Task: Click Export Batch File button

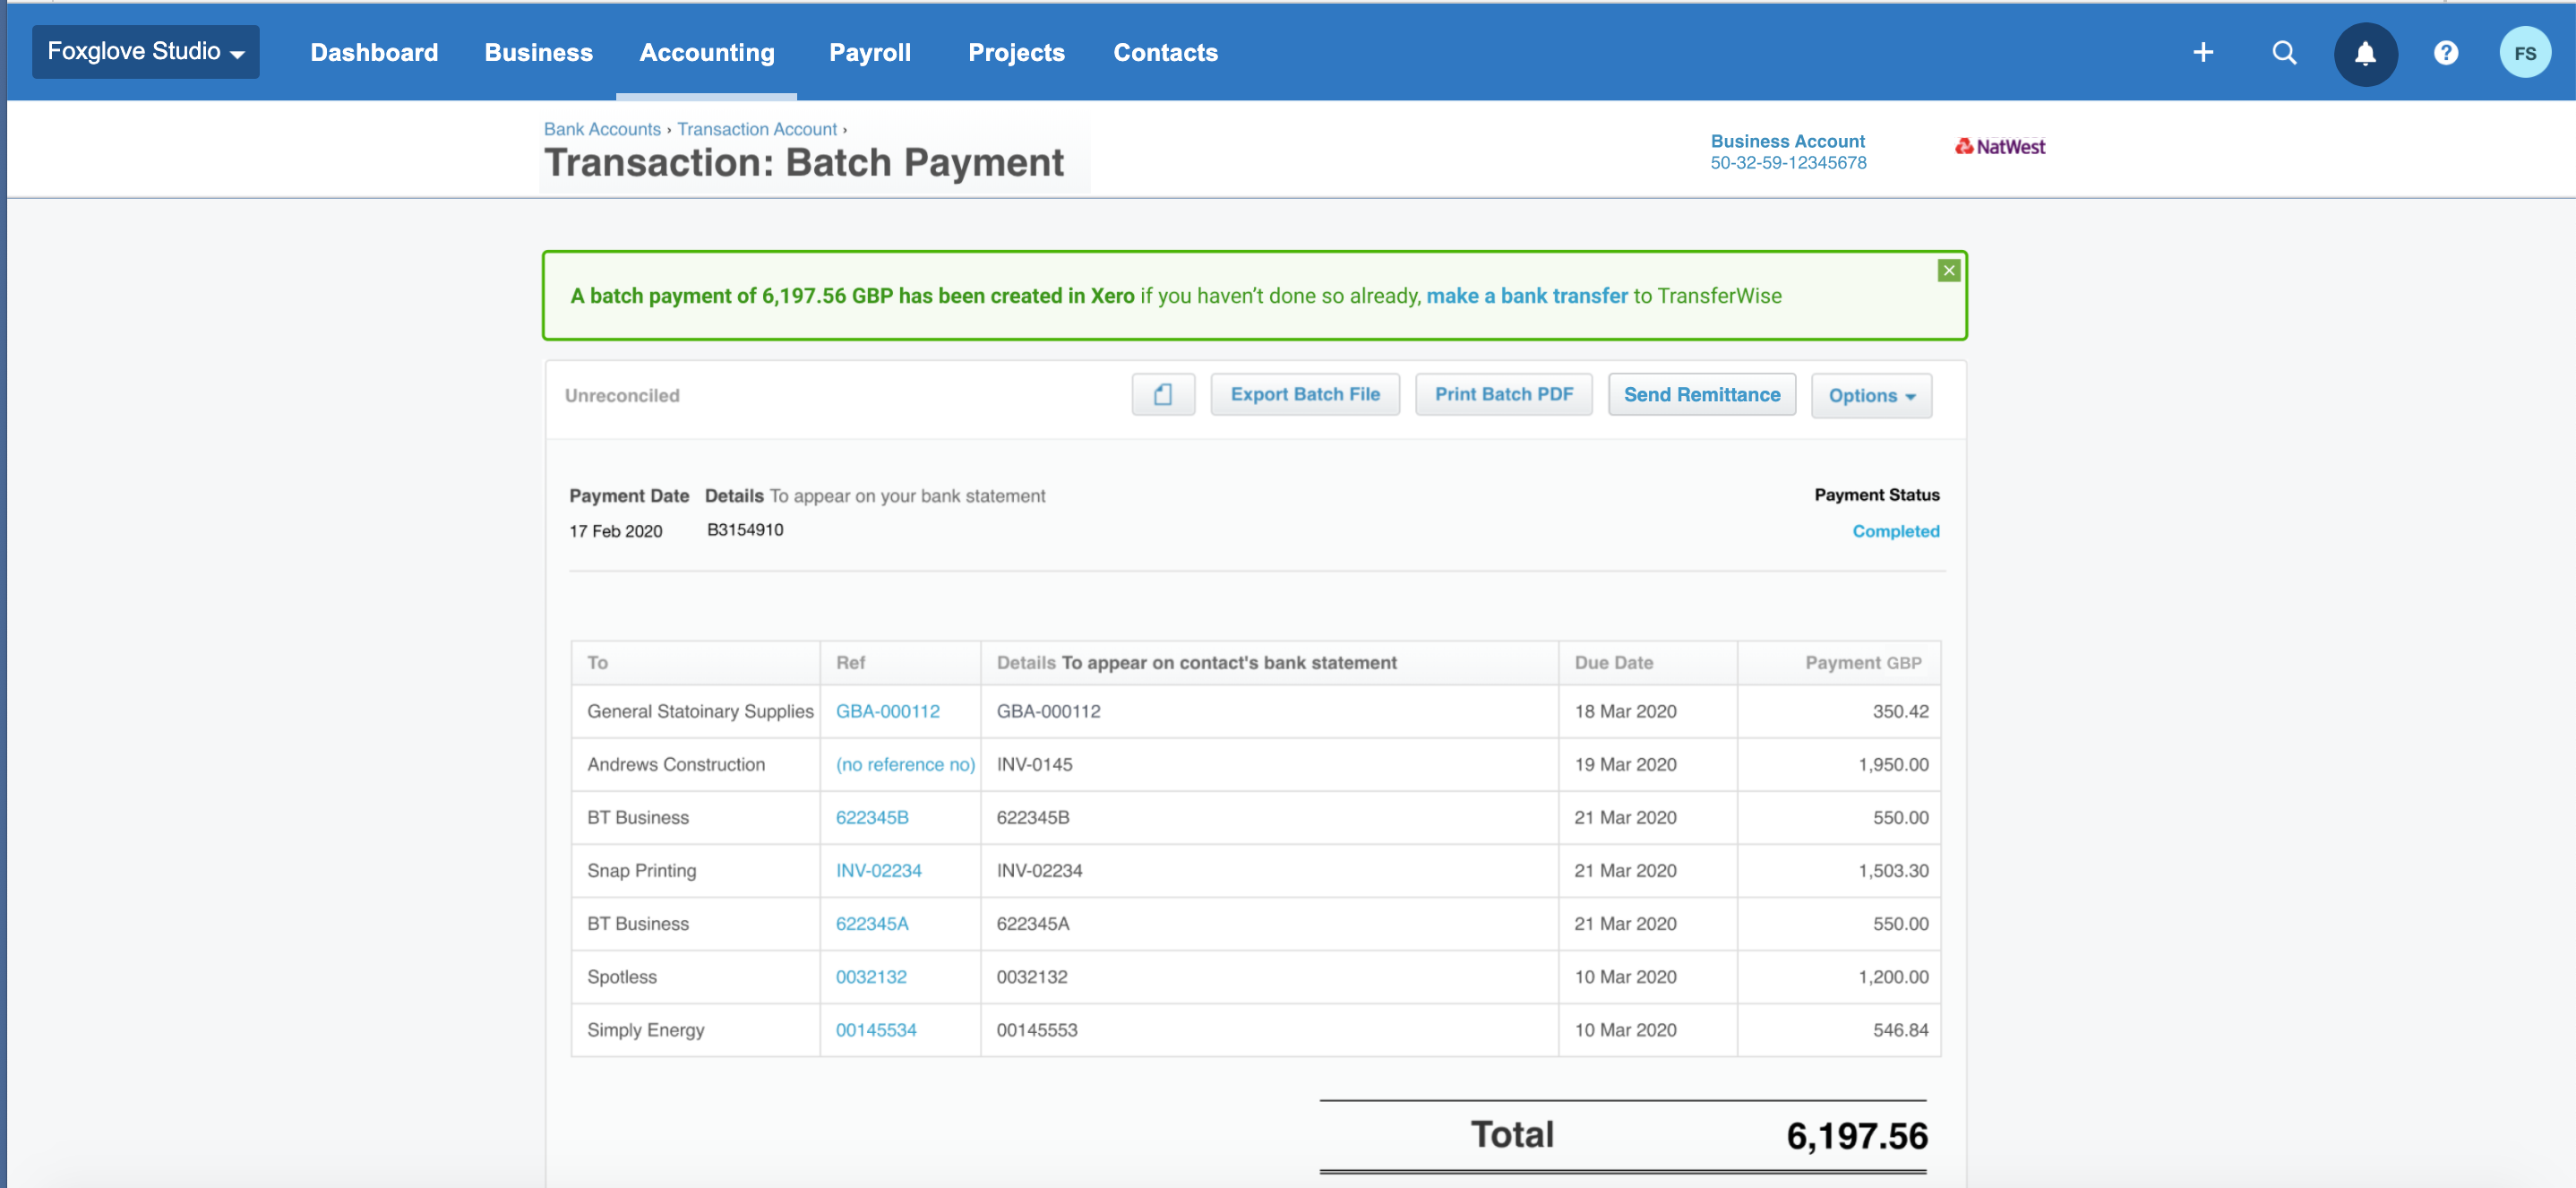Action: click(x=1304, y=394)
